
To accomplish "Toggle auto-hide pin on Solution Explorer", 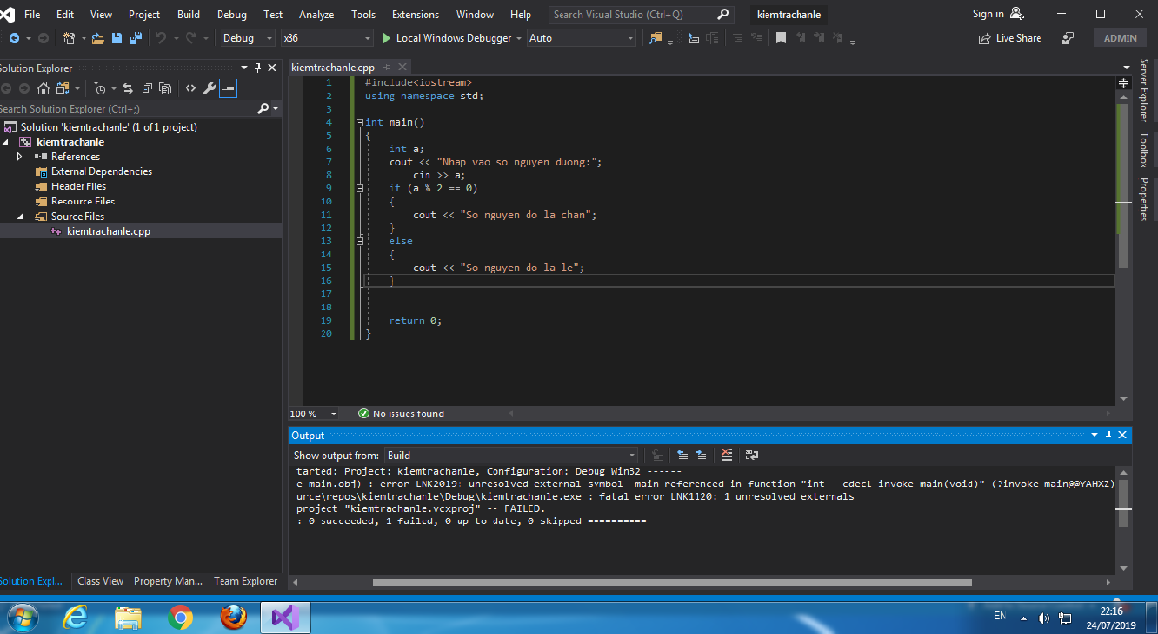I will (258, 67).
